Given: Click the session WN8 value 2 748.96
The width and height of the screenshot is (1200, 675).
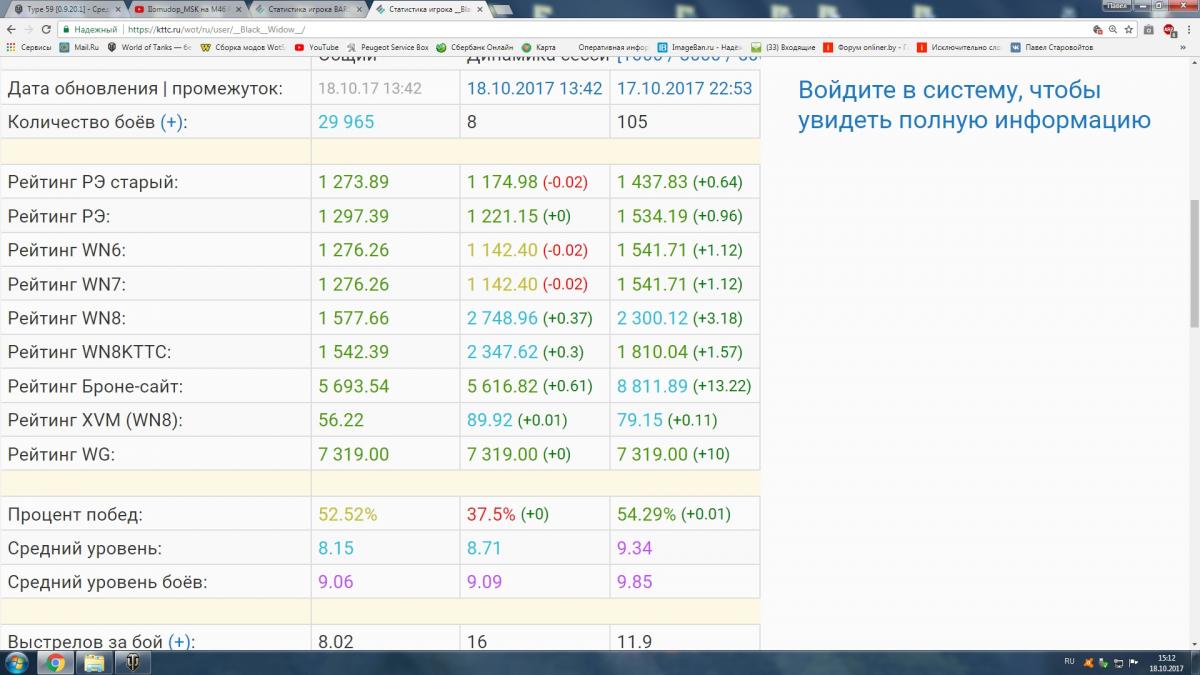Looking at the screenshot, I should [502, 318].
